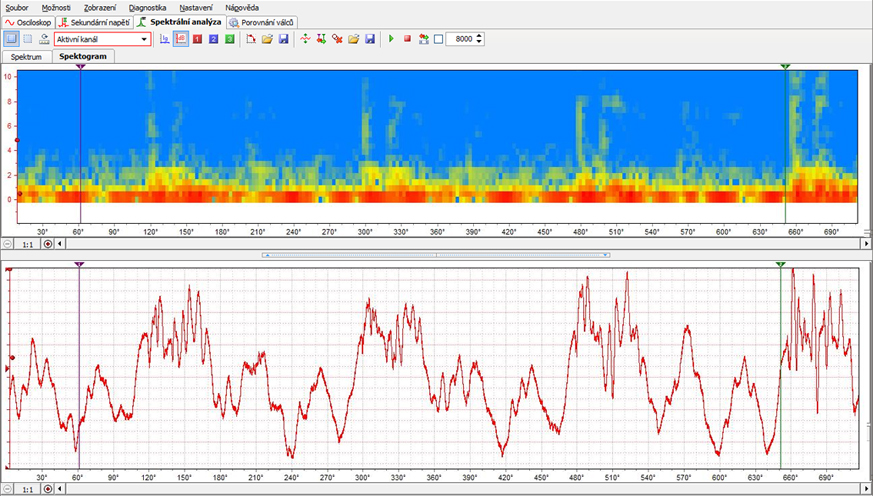Viewport: 873px width, 496px height.
Task: Click the 1:1 zoom button under waveform
Action: pyautogui.click(x=29, y=491)
